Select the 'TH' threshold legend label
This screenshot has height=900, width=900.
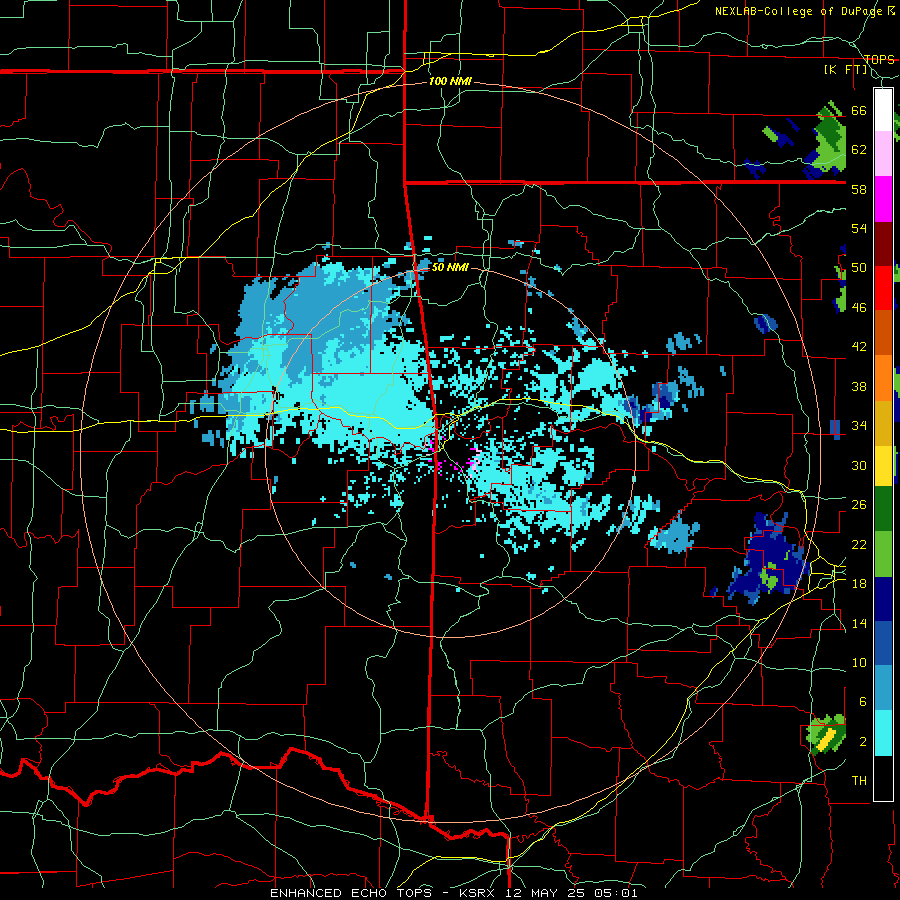(859, 781)
